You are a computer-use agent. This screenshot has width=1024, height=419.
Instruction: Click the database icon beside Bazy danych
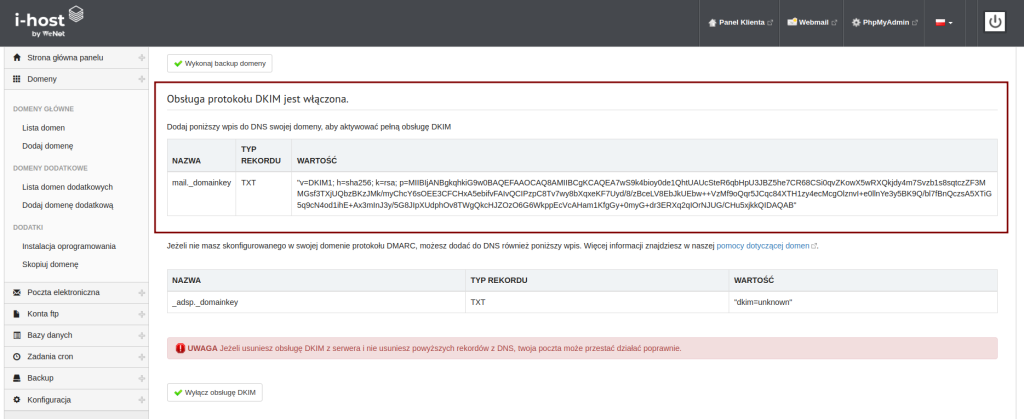(x=17, y=335)
